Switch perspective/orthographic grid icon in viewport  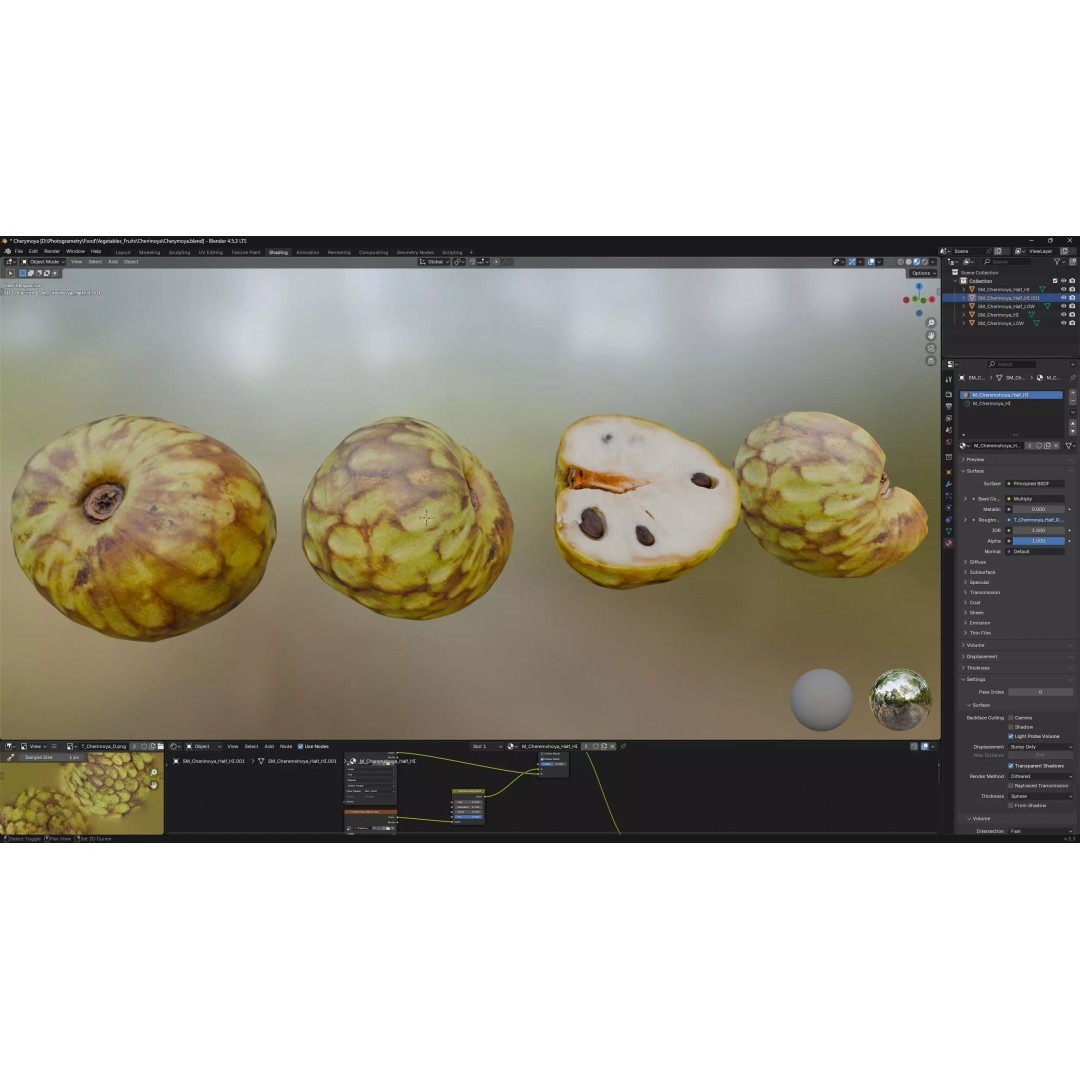[x=931, y=360]
